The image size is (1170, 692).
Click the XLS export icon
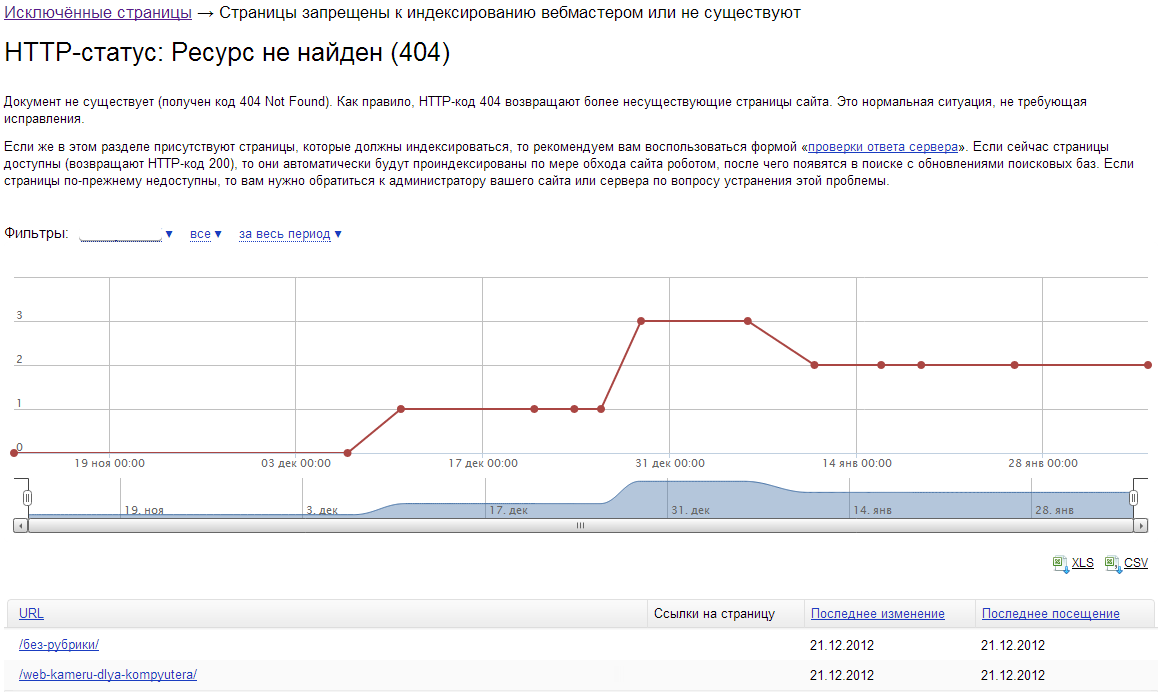coord(1060,564)
